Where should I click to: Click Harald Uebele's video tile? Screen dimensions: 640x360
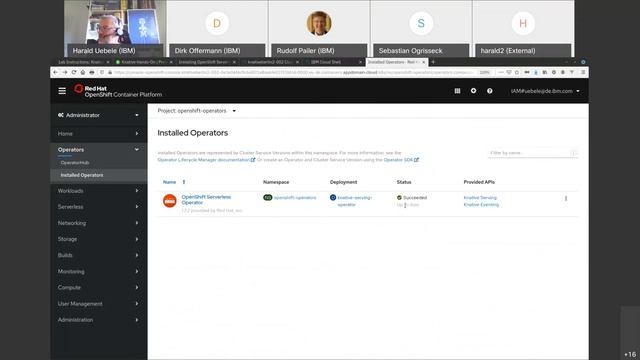115,28
